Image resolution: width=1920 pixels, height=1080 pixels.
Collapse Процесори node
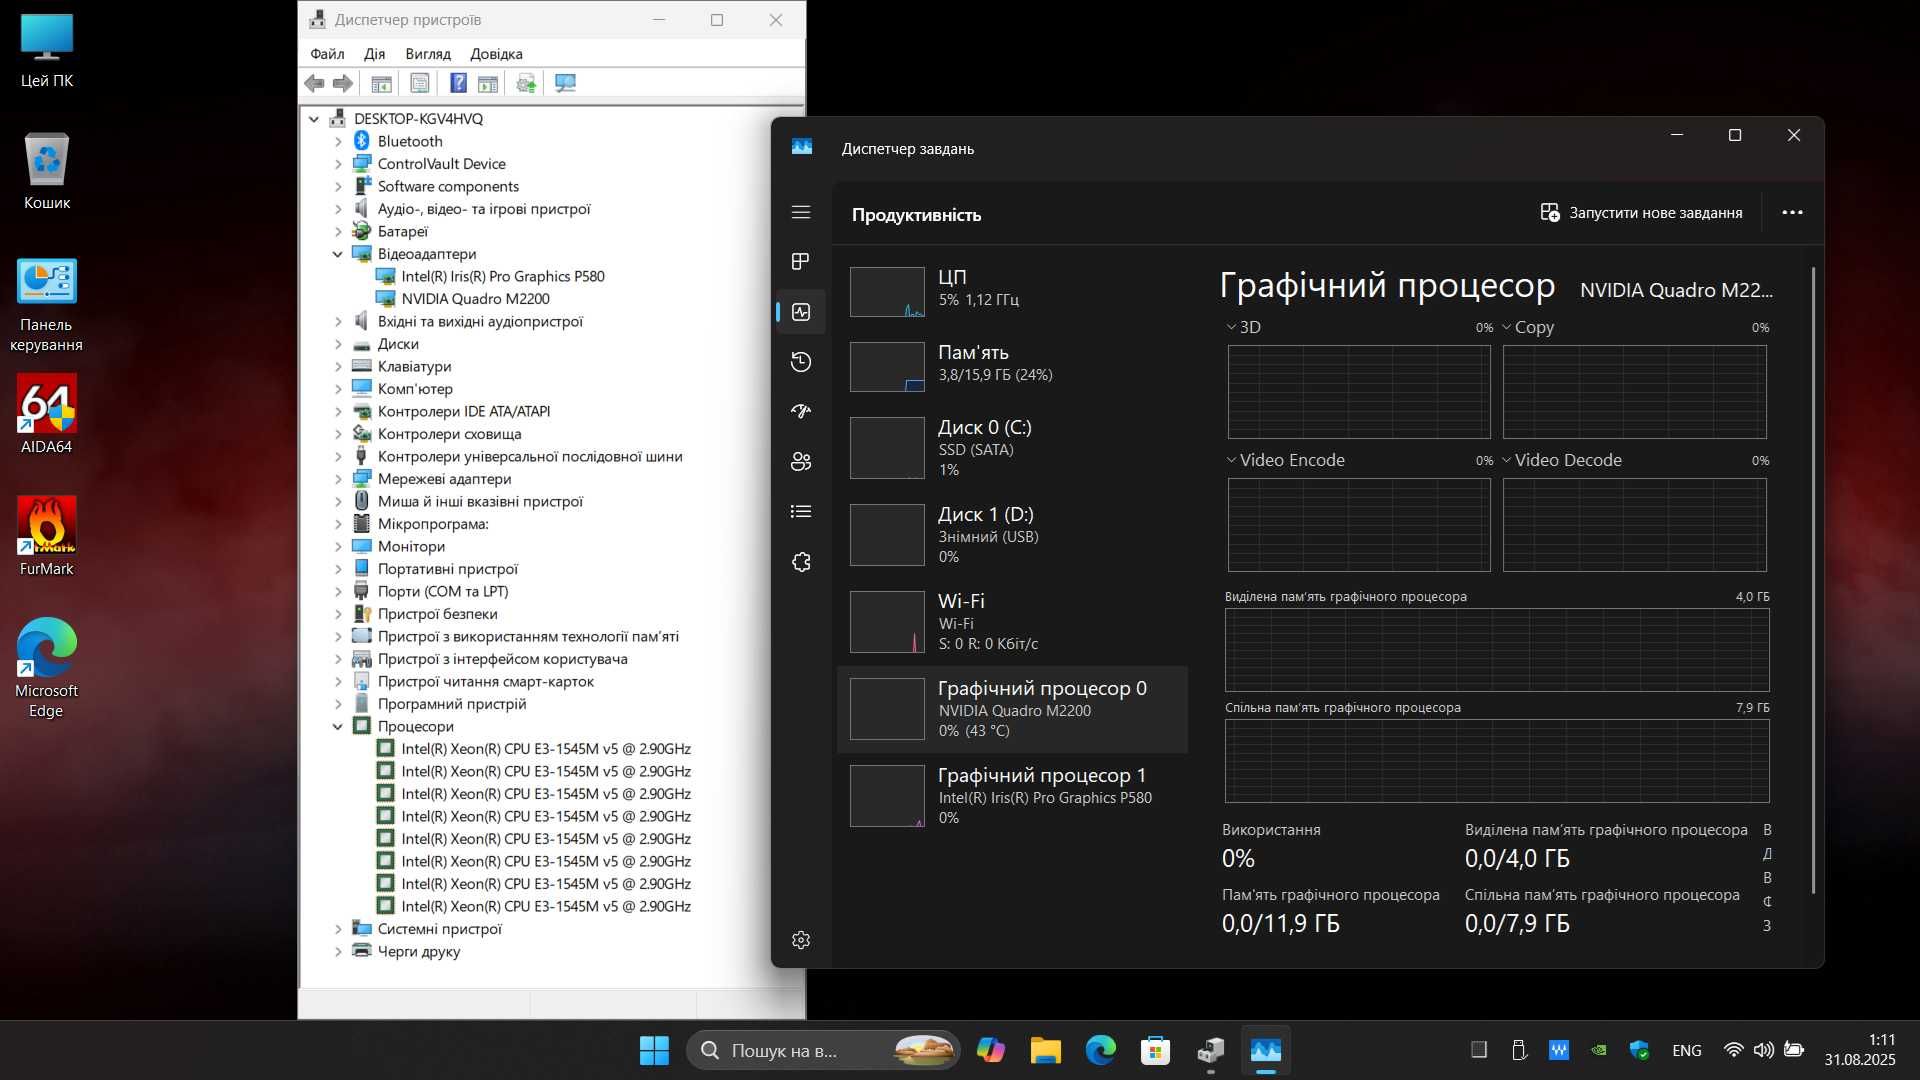click(338, 726)
